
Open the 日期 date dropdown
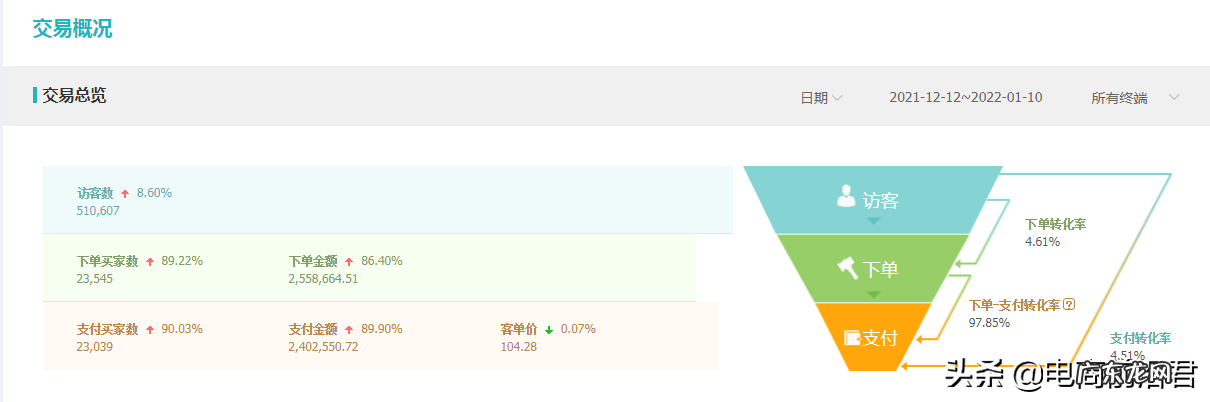820,97
